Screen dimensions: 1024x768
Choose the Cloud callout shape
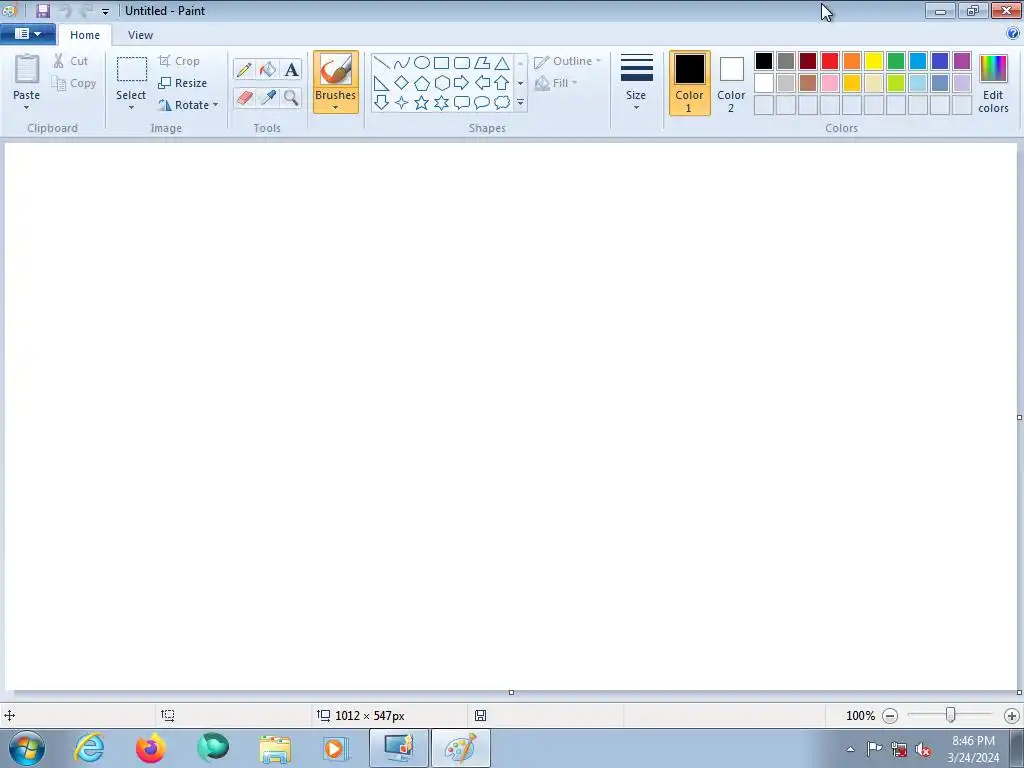click(502, 103)
